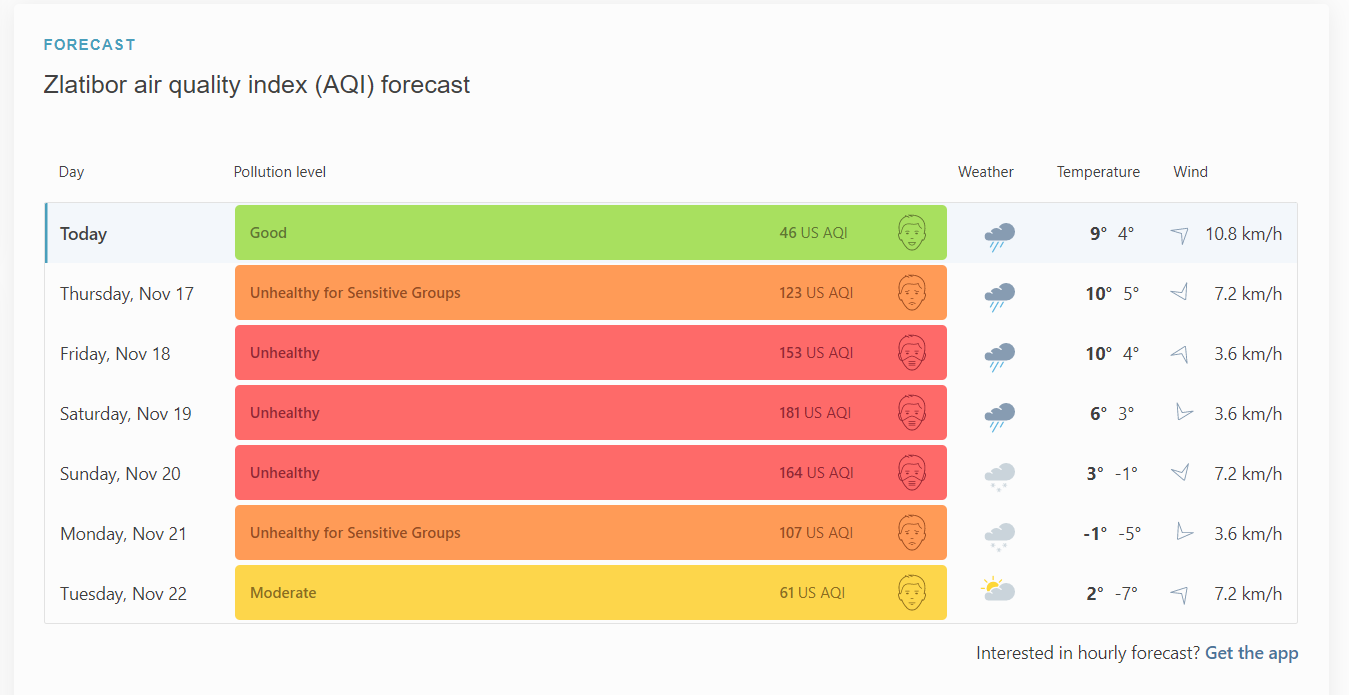
Task: Select the Thursday, Nov 17 day label
Action: (126, 294)
